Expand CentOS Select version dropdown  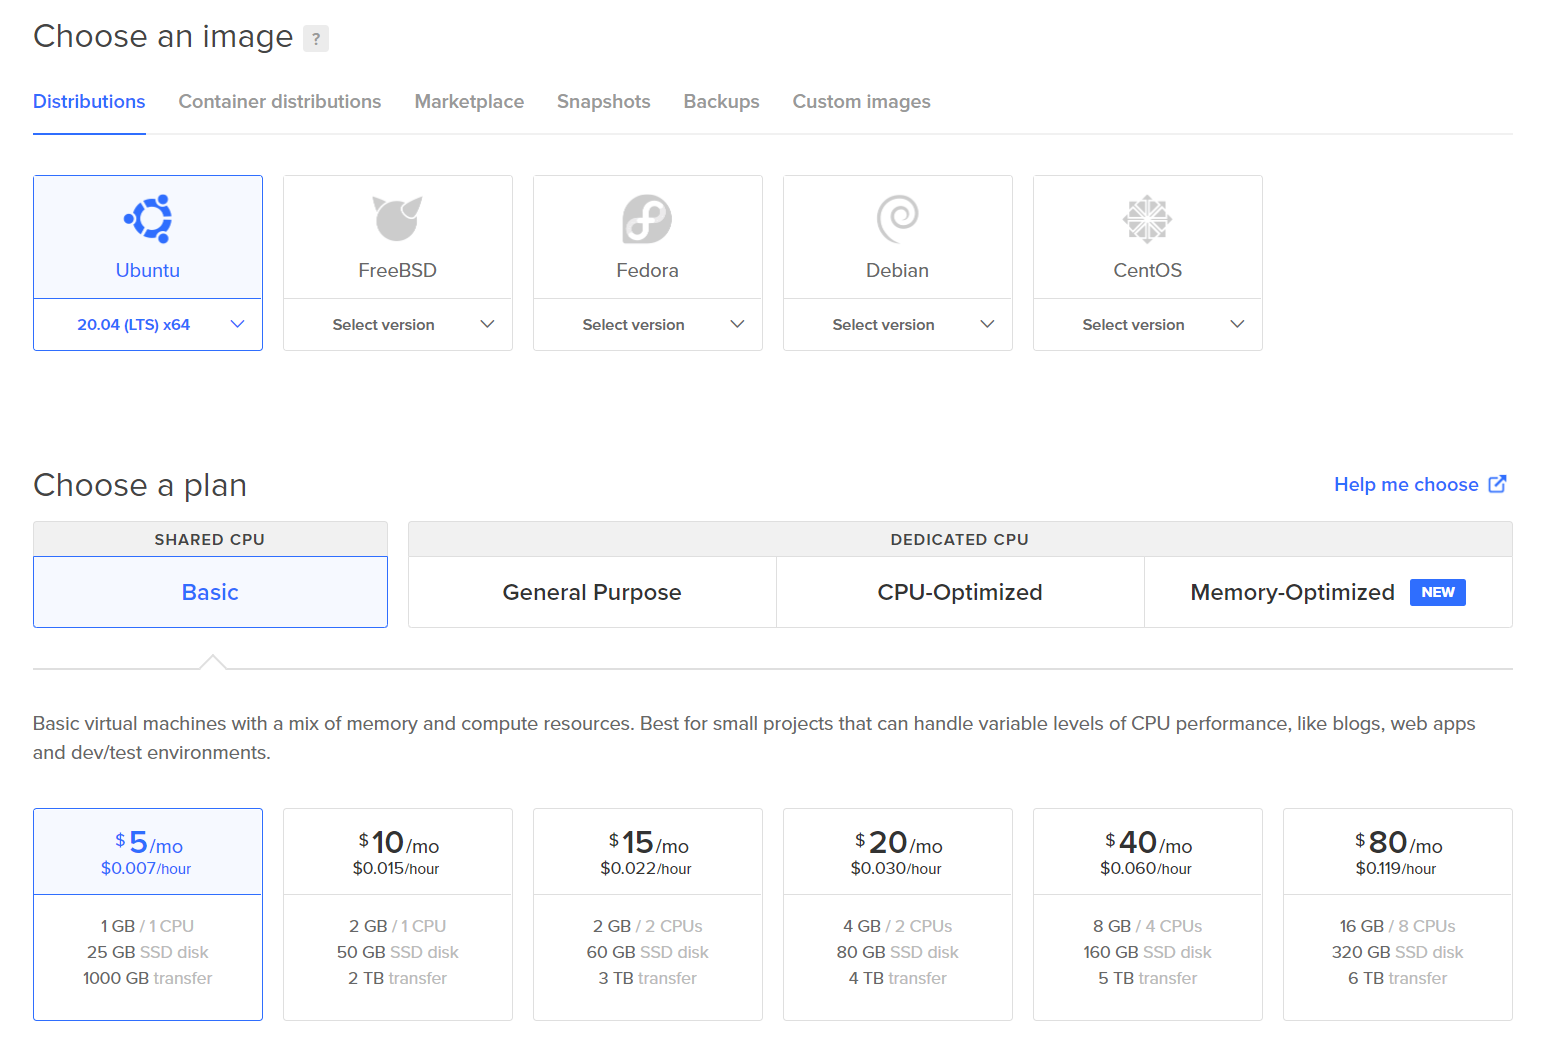point(1148,325)
